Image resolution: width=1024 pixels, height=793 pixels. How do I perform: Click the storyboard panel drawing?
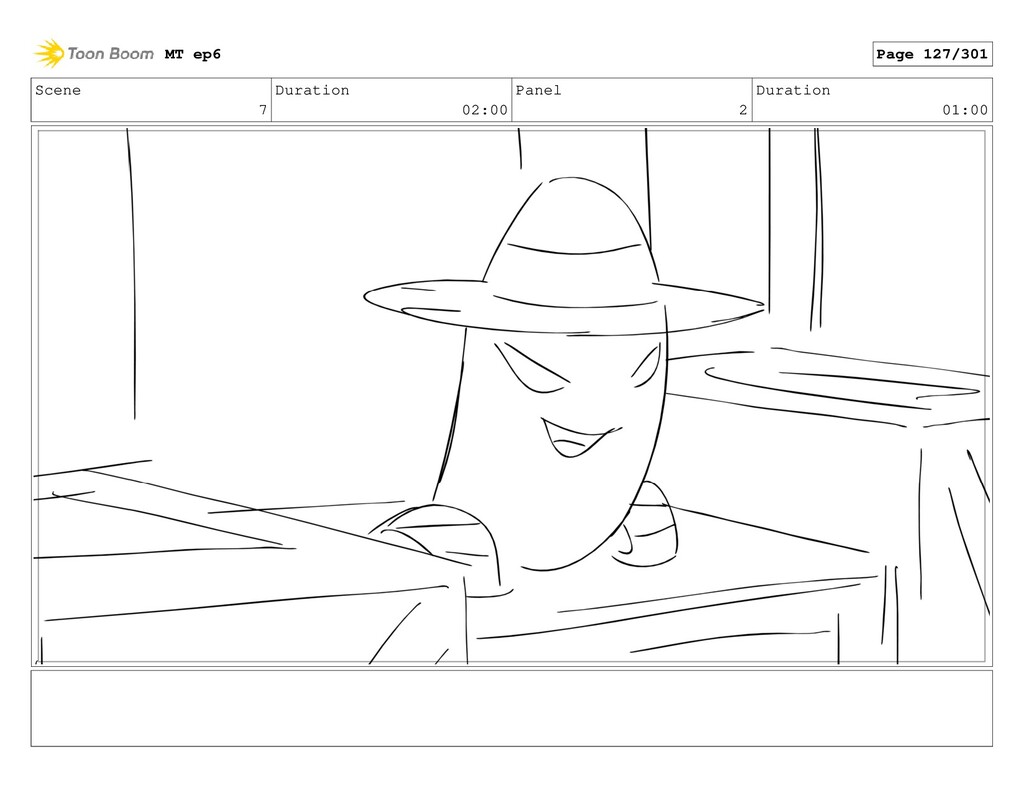tap(511, 396)
